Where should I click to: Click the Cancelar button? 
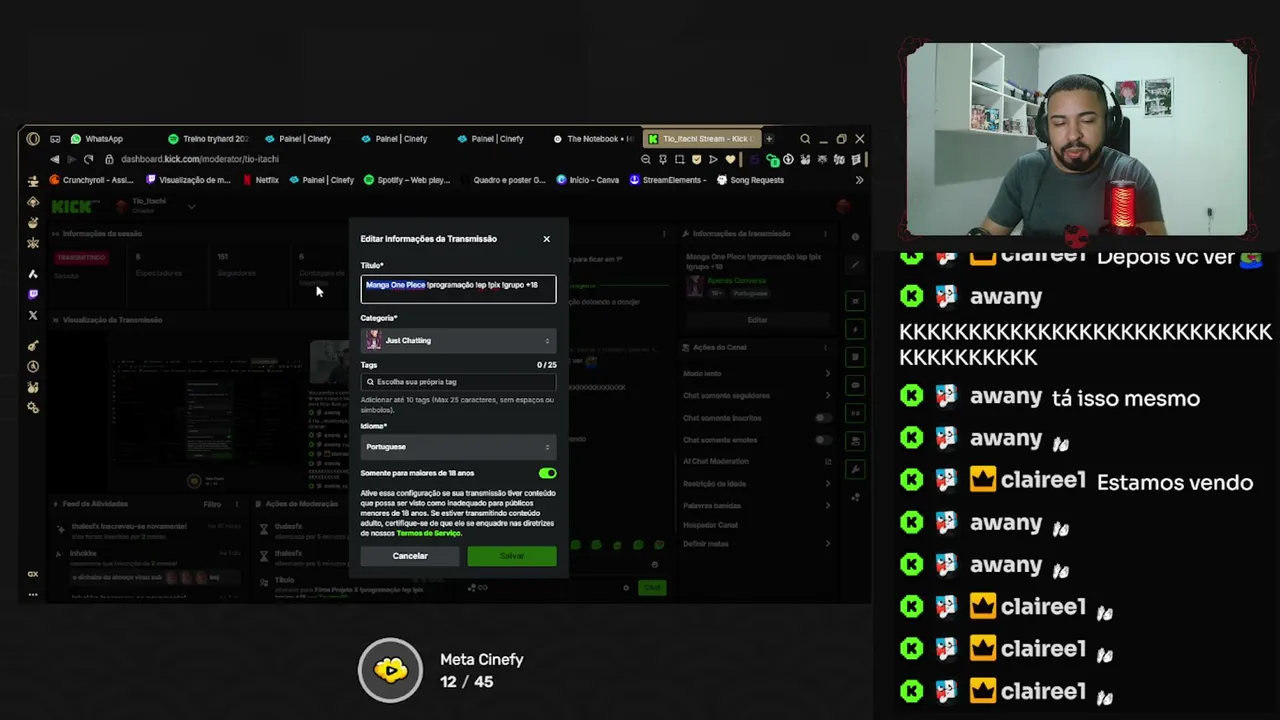[409, 556]
